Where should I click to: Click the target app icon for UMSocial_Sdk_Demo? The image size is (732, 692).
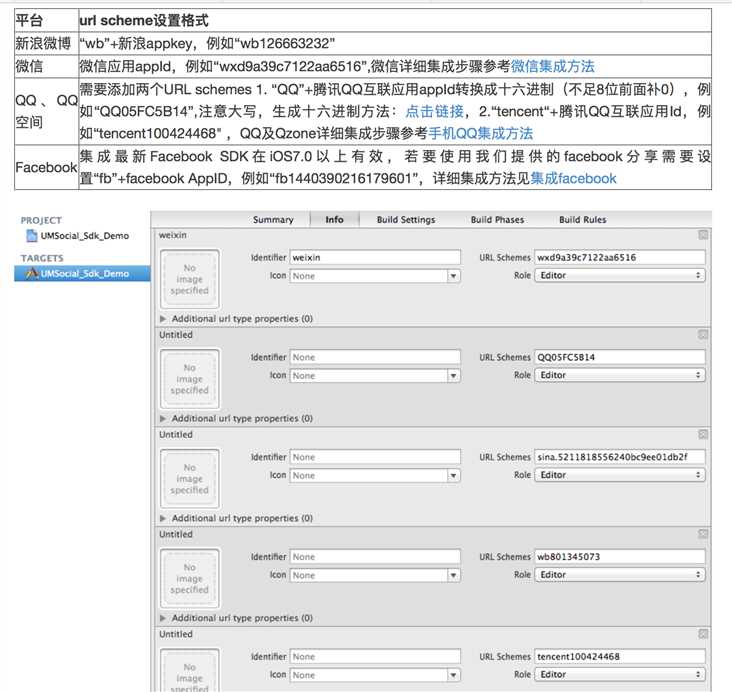(x=32, y=274)
